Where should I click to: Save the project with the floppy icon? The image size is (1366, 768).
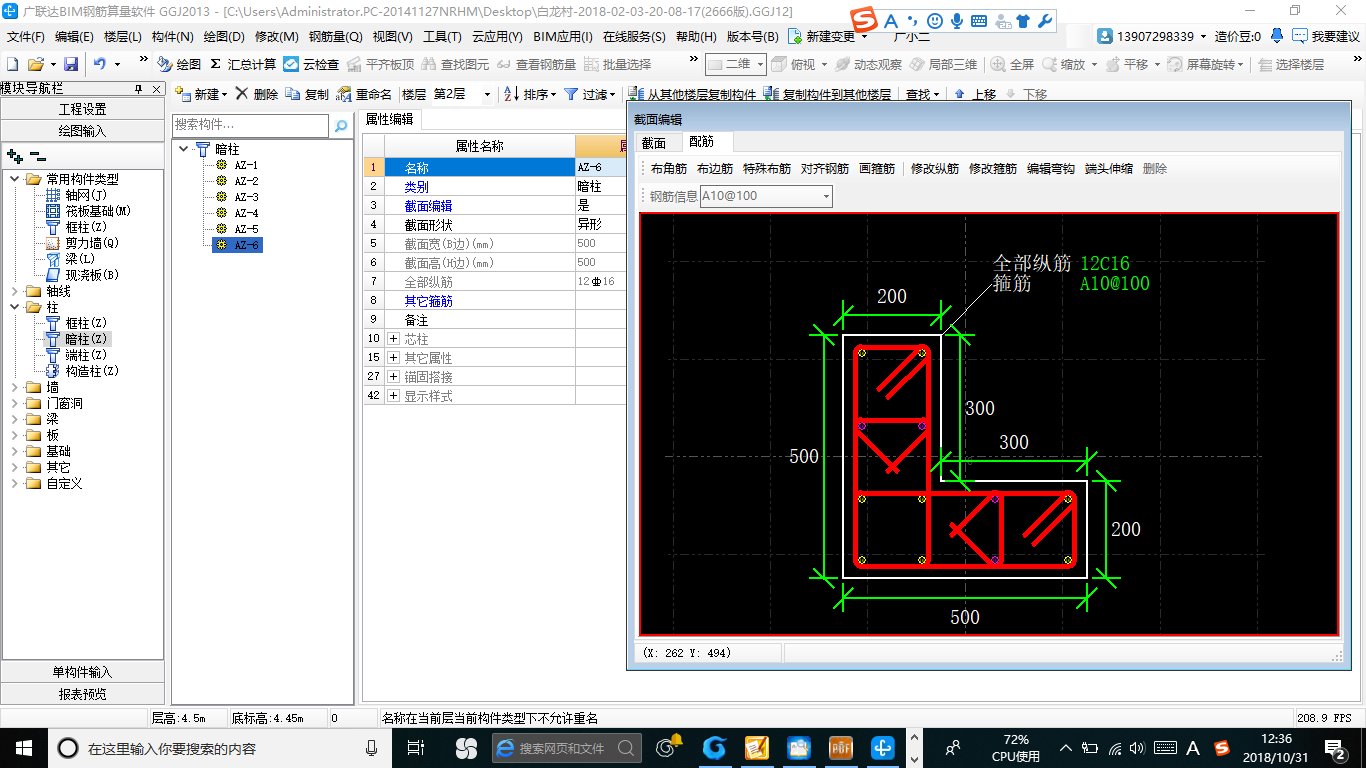tap(71, 64)
